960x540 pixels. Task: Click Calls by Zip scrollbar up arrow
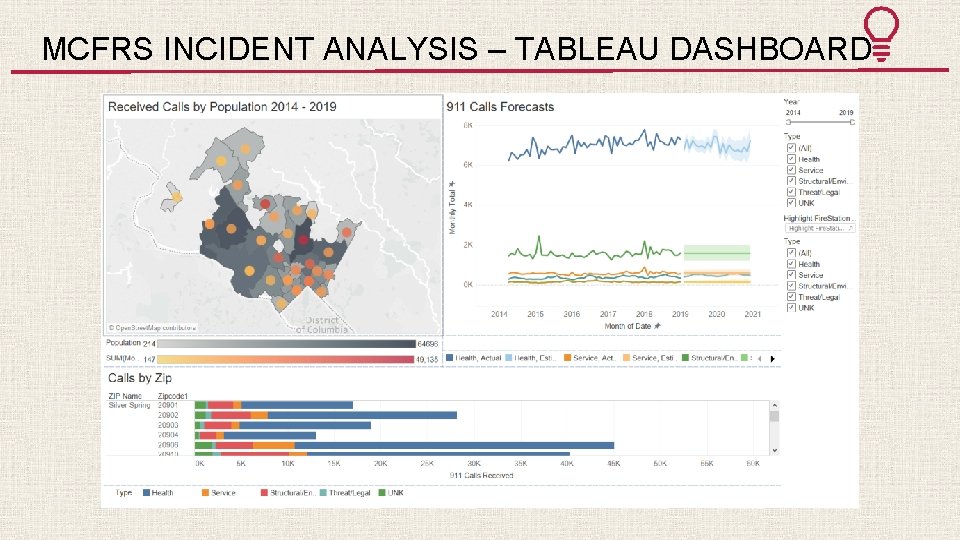[774, 406]
